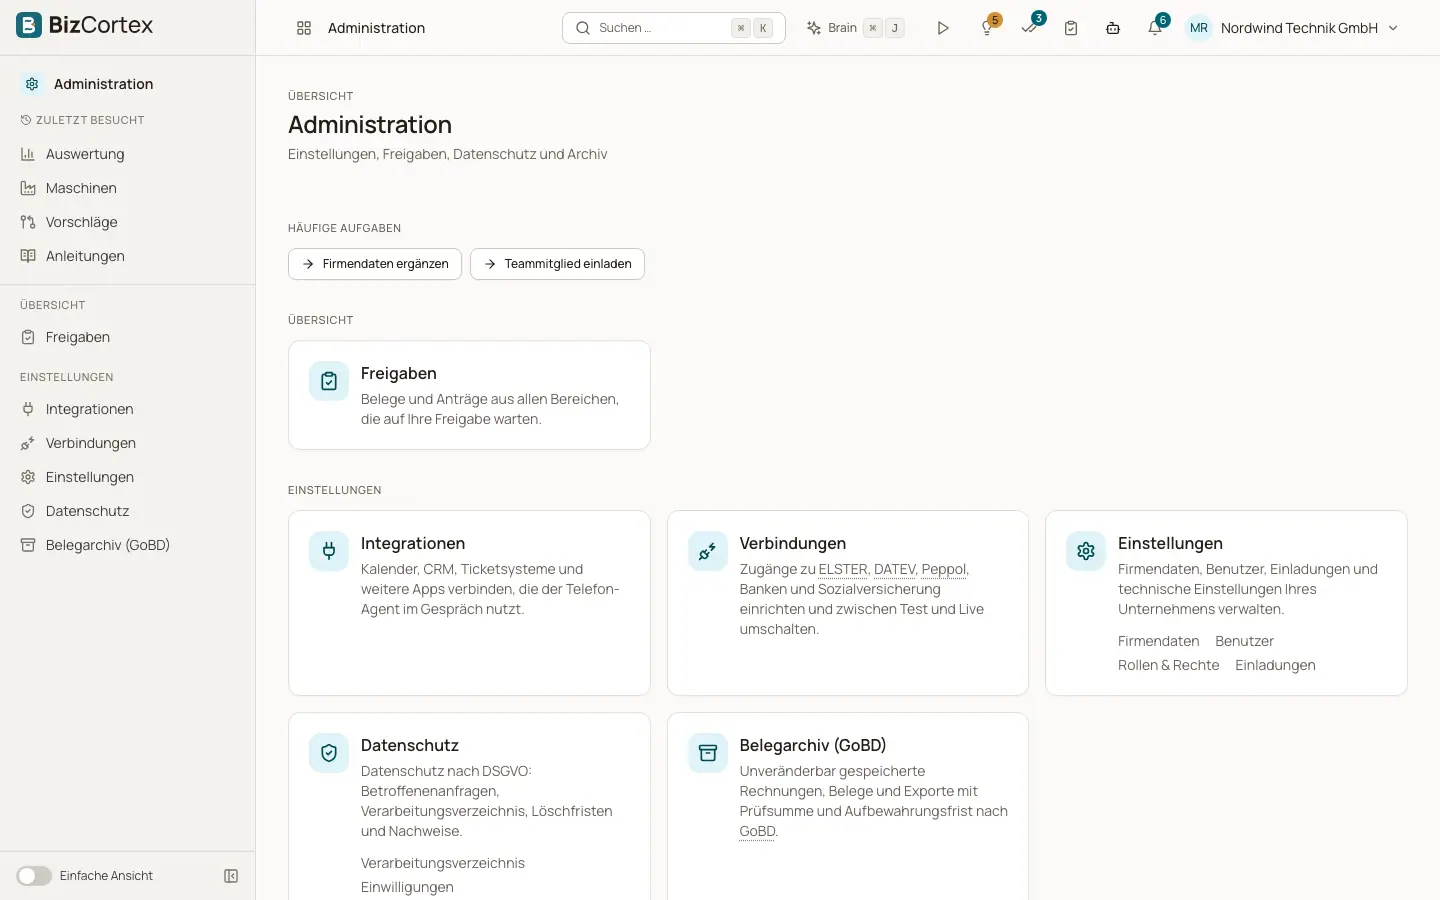Open the robot agent icon in top bar
The image size is (1440, 900).
[x=1113, y=28]
